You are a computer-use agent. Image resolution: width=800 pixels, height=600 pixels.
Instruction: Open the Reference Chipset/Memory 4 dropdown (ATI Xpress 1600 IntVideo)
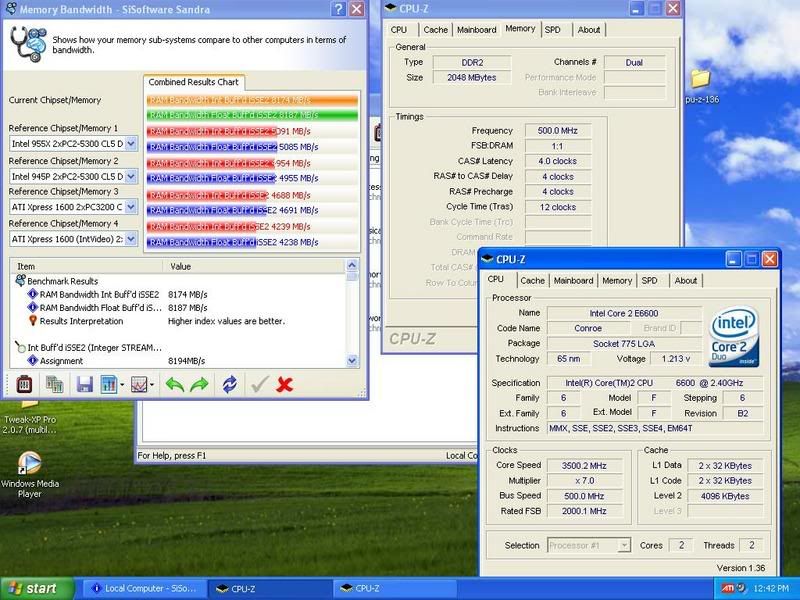click(131, 239)
